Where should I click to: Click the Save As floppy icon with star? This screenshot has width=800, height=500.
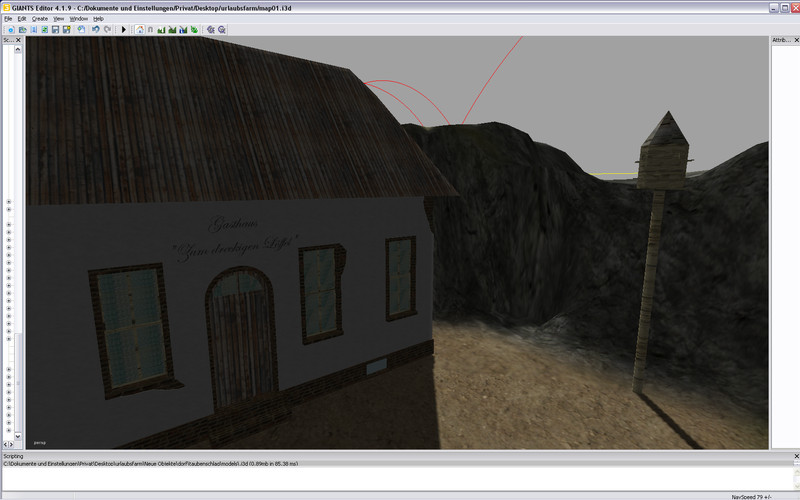[66, 30]
